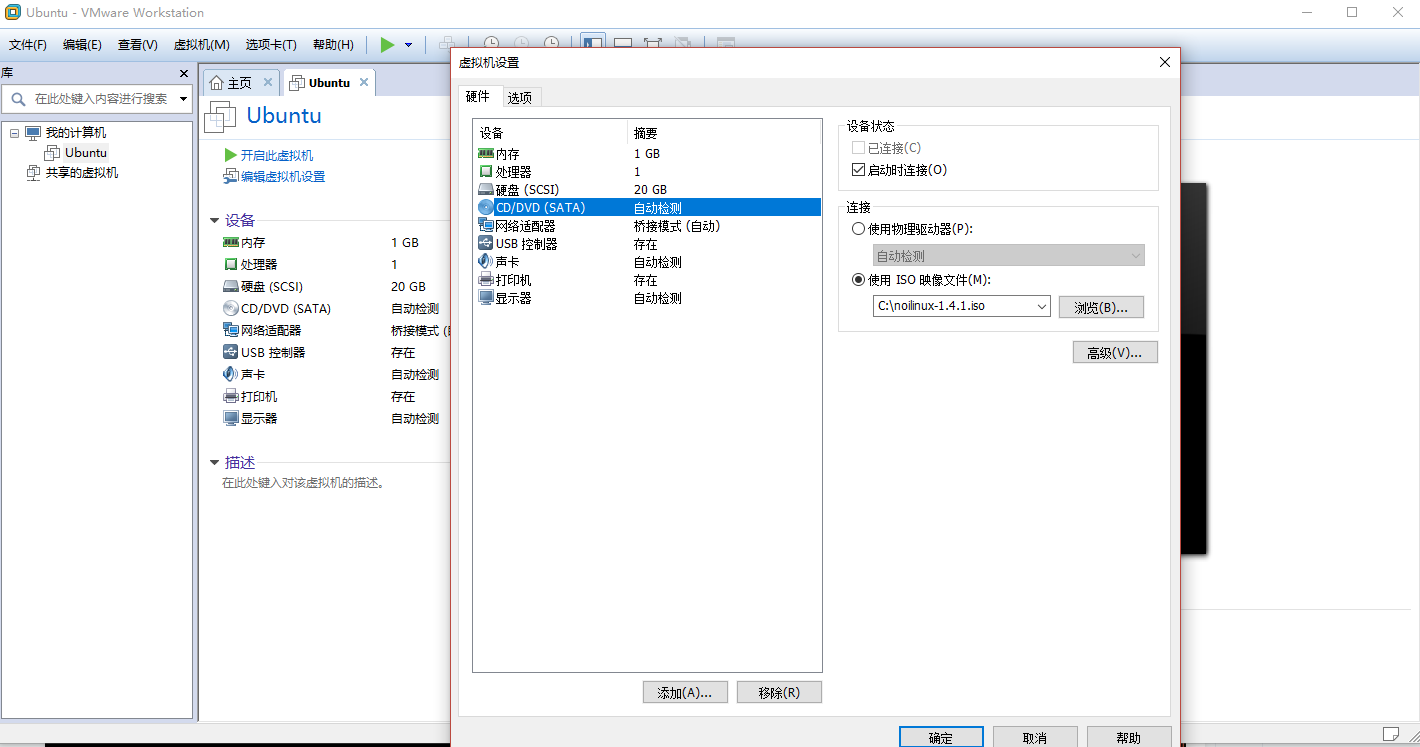Click the 帮助 button in settings dialog

(x=1129, y=737)
